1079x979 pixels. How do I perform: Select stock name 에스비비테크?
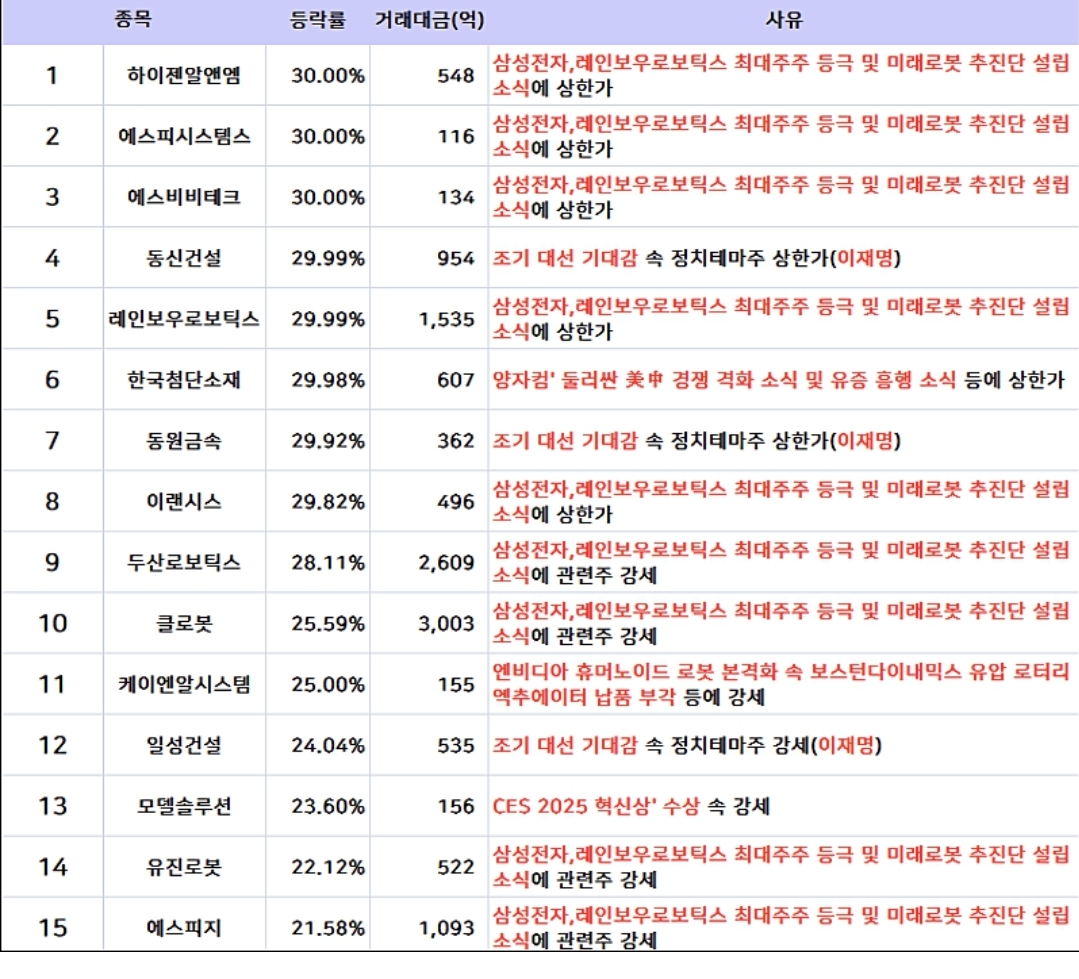pos(184,197)
